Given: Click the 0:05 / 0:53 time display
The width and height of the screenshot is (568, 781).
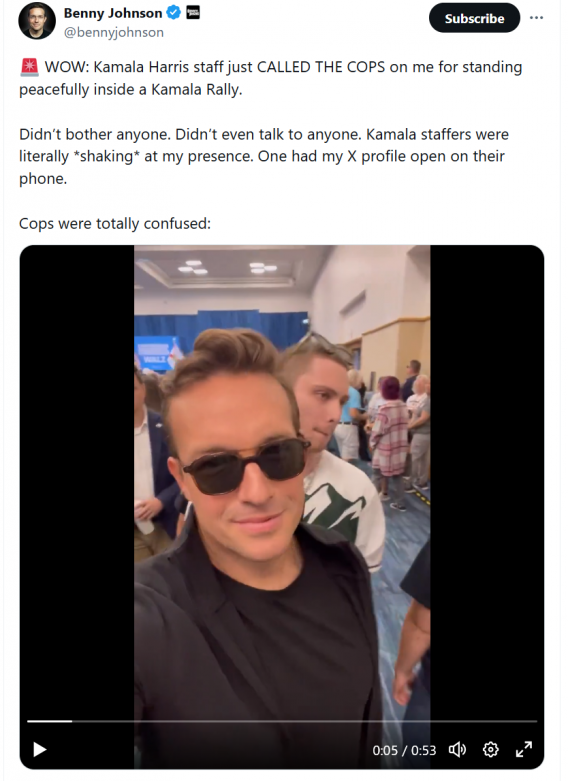Looking at the screenshot, I should click(x=404, y=750).
